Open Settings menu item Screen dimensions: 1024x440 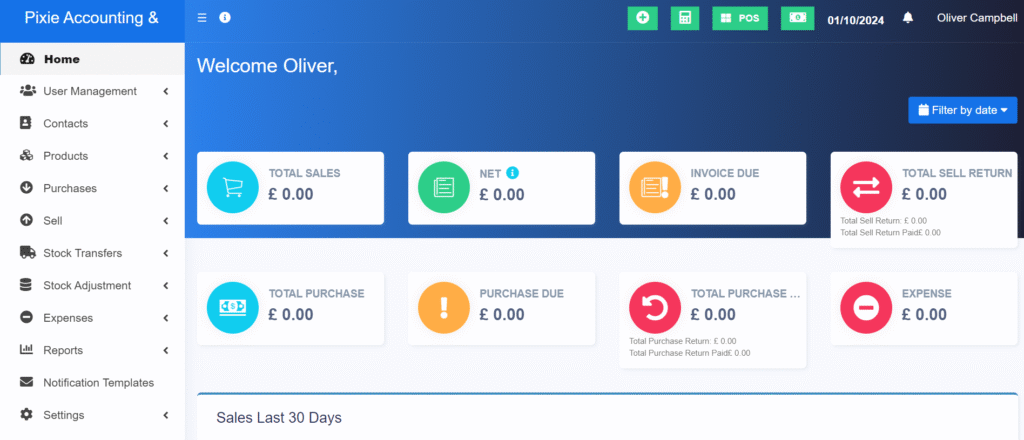pyautogui.click(x=92, y=415)
